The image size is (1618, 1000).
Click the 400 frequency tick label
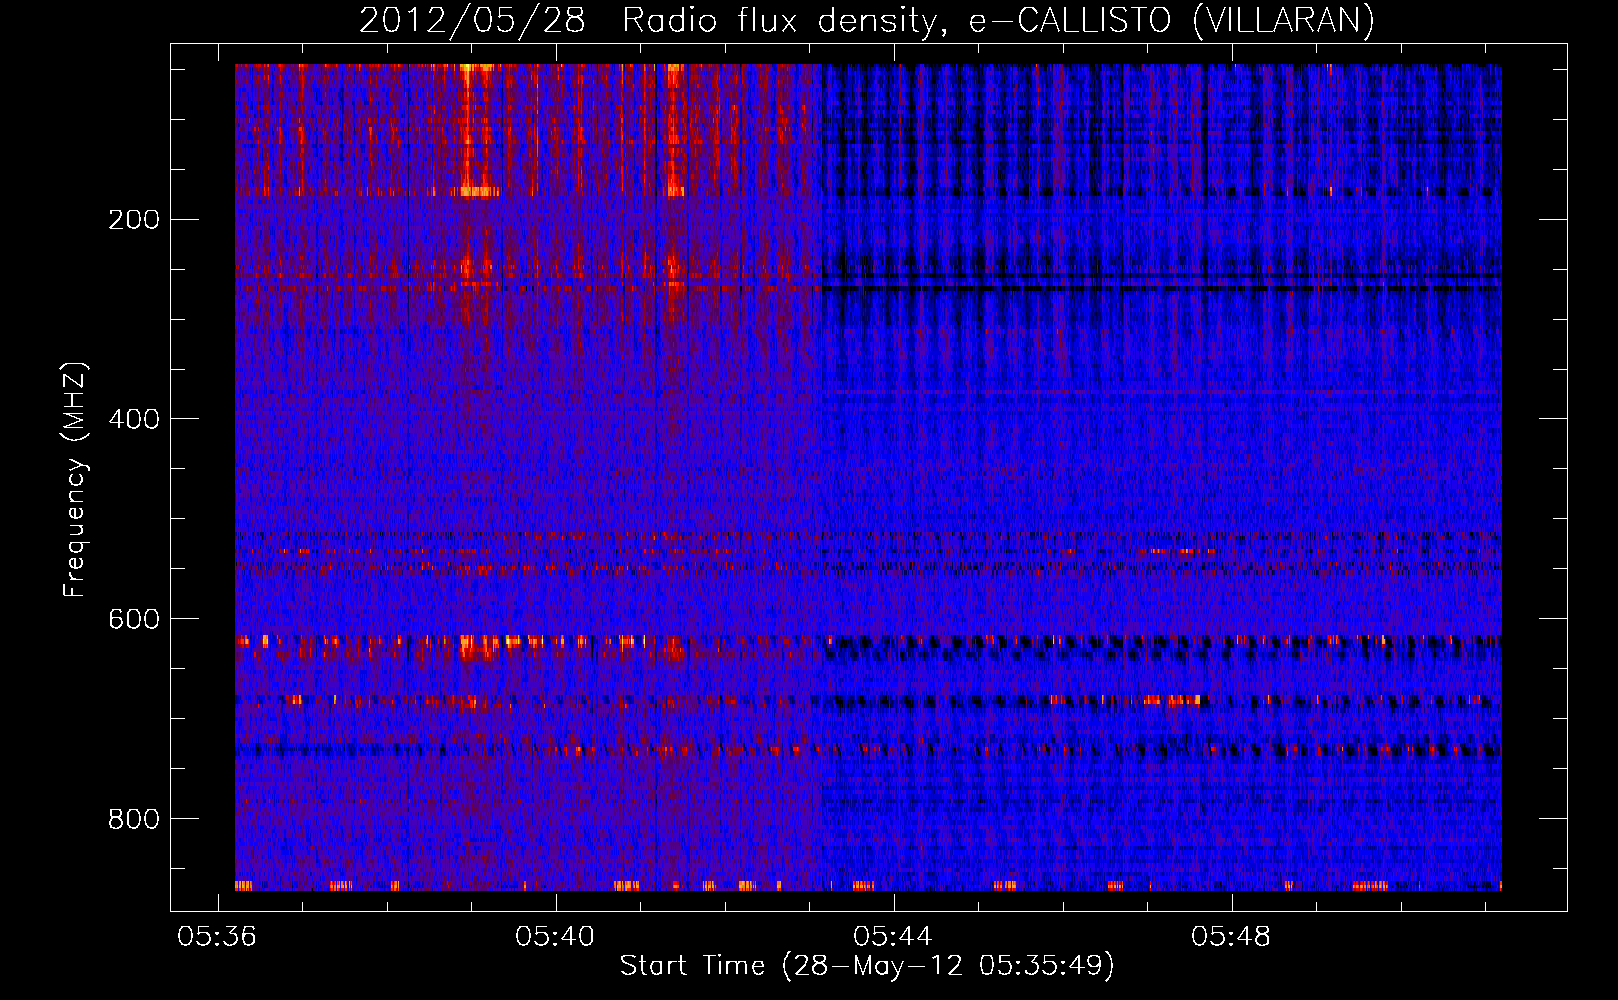(134, 419)
